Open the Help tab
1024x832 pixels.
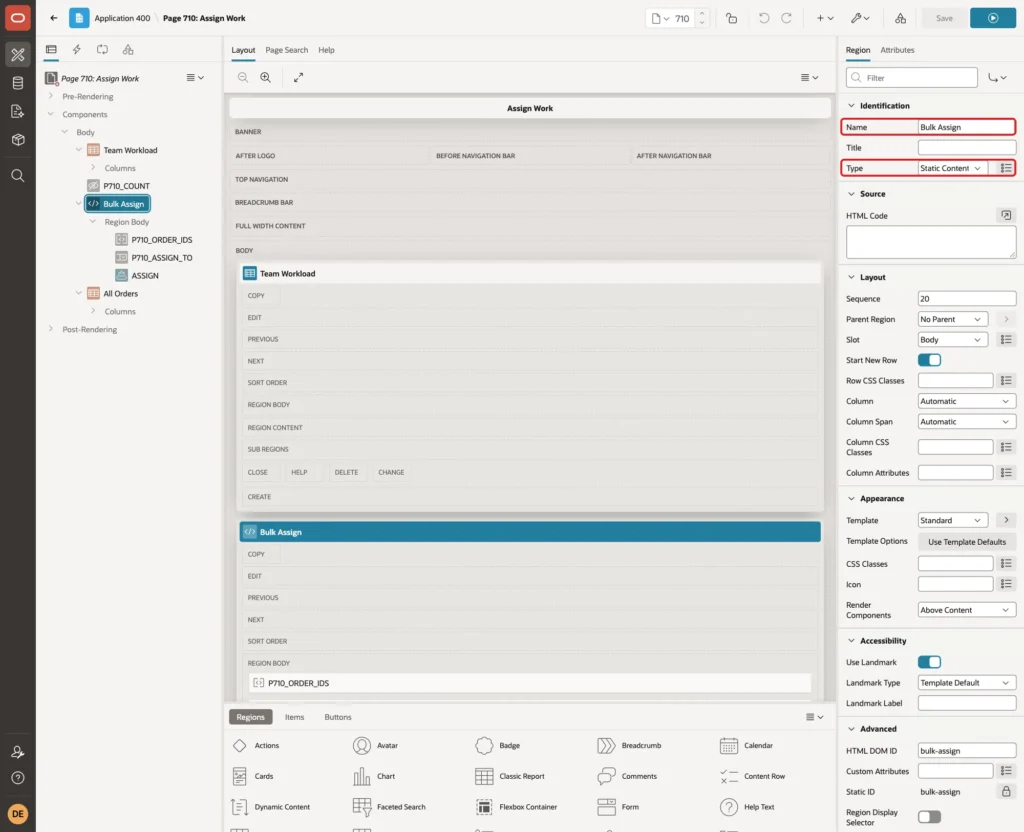[x=326, y=50]
